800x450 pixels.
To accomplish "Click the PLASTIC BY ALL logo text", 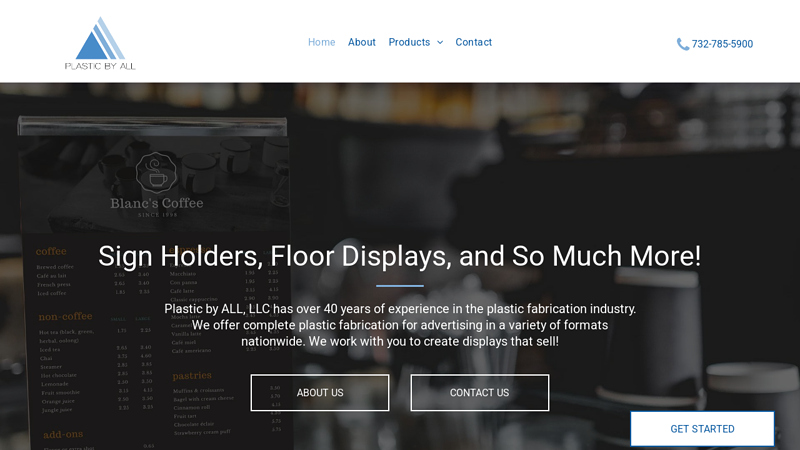I will [100, 66].
